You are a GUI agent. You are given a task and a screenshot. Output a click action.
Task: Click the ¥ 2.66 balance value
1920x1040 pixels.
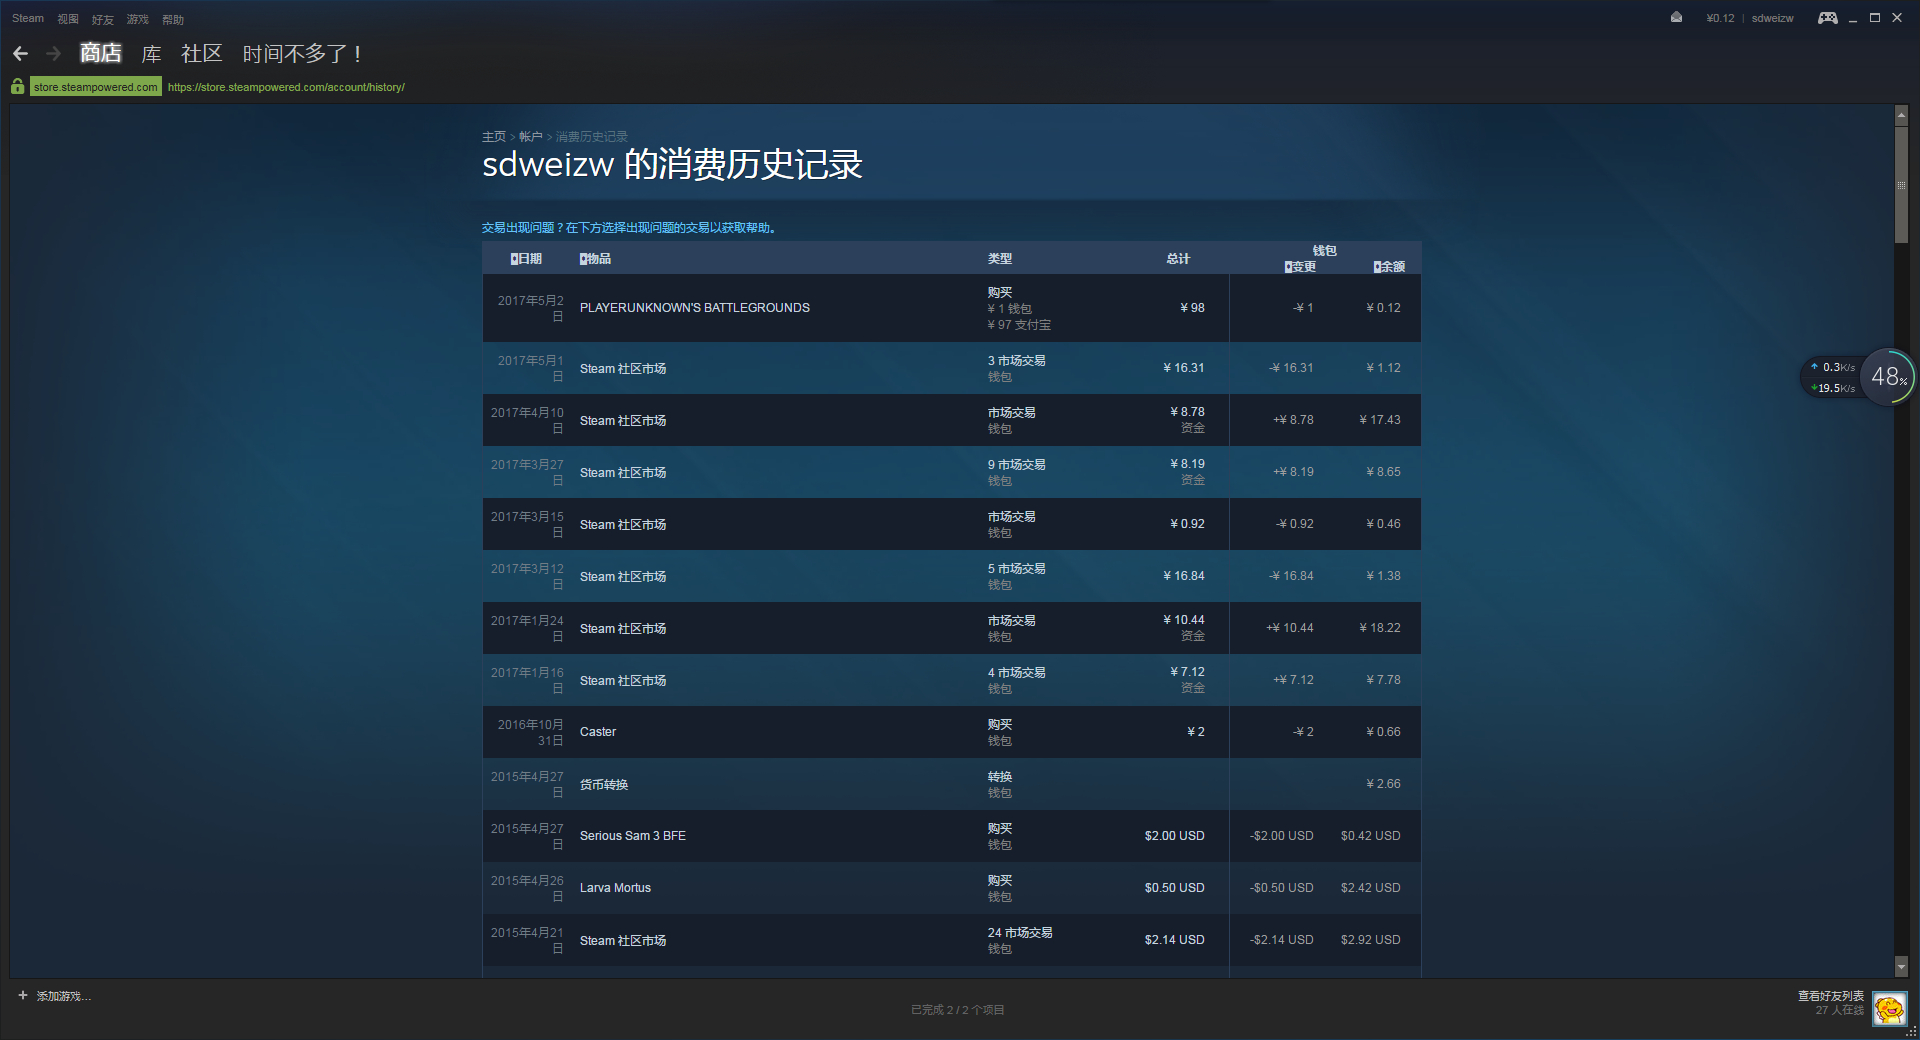(x=1383, y=784)
